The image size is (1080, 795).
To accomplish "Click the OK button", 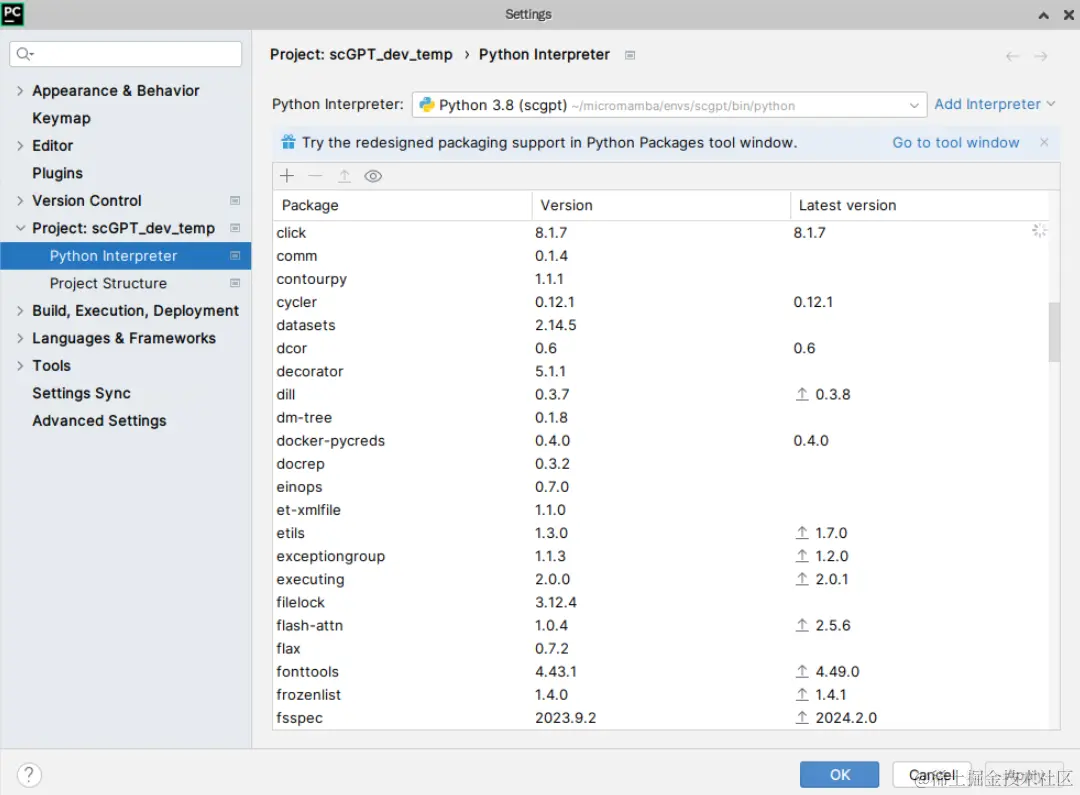I will coord(839,774).
